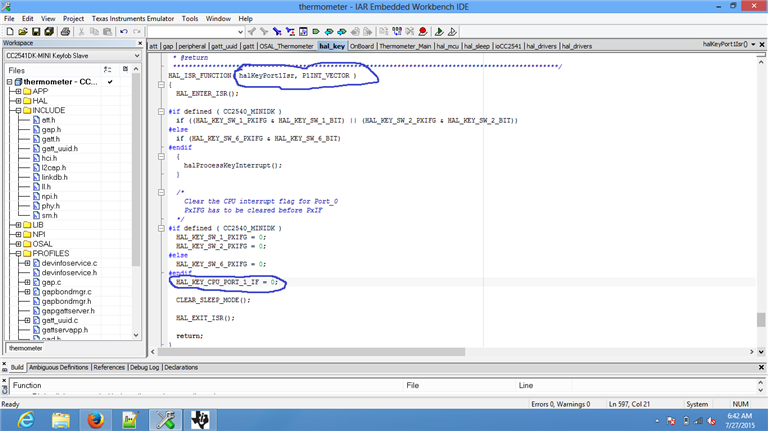
Task: Toggle breakpoint with the red dot icon
Action: coord(423,32)
